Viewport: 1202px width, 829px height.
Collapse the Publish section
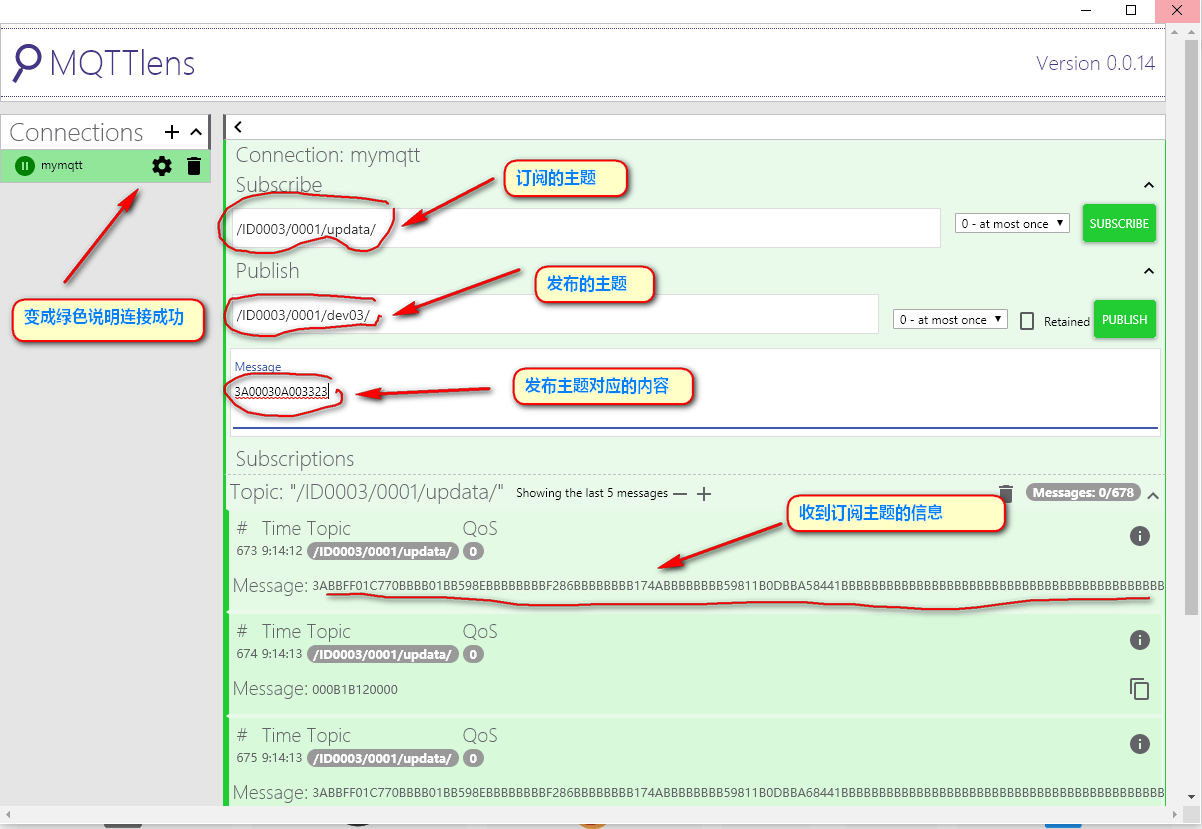pyautogui.click(x=1149, y=271)
